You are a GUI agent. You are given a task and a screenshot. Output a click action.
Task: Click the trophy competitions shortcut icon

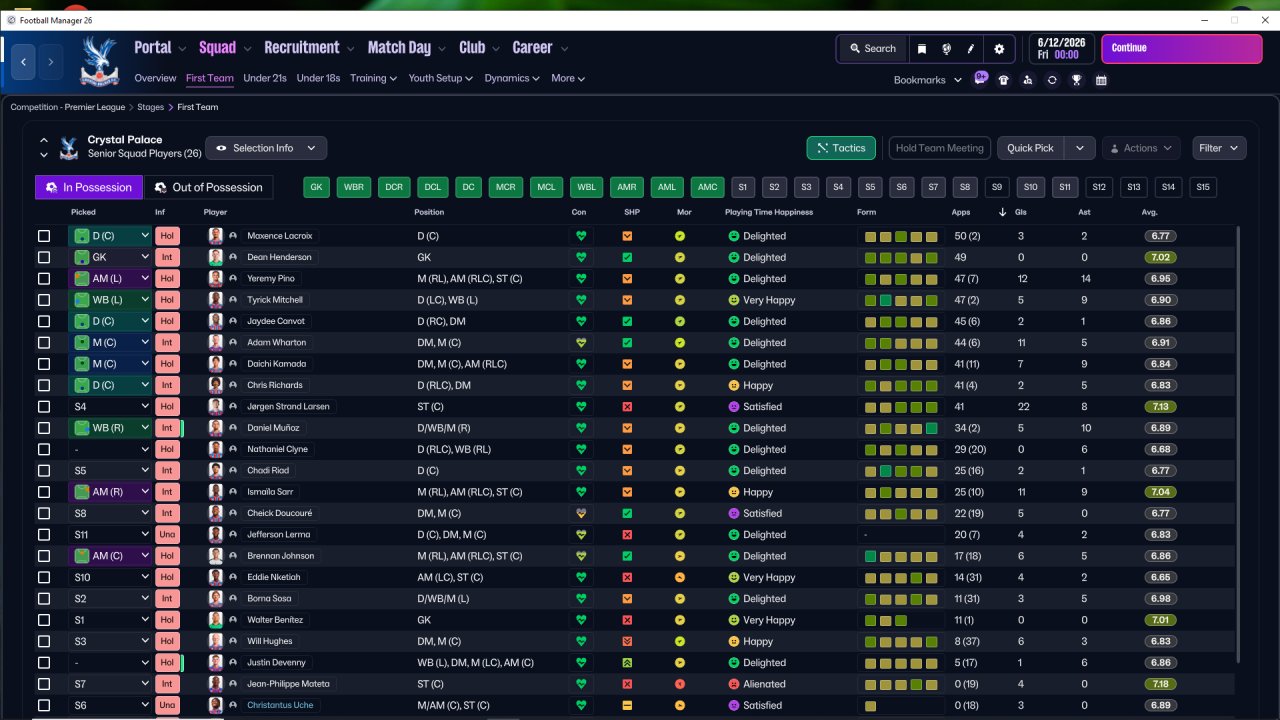pyautogui.click(x=1076, y=80)
